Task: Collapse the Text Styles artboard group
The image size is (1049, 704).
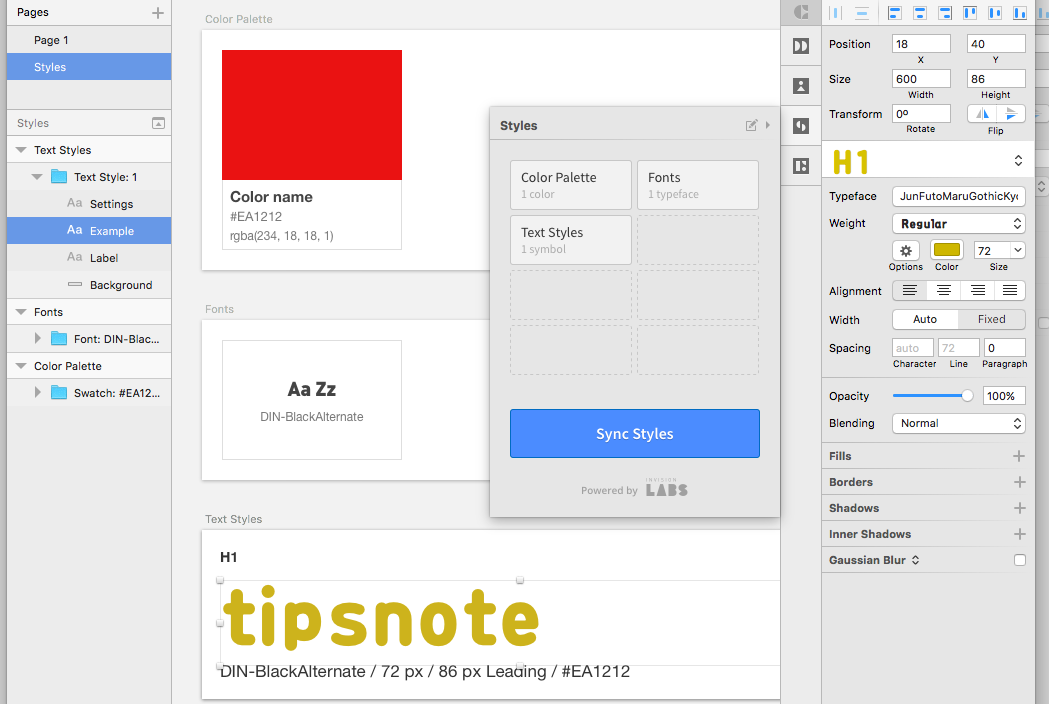Action: pos(21,150)
